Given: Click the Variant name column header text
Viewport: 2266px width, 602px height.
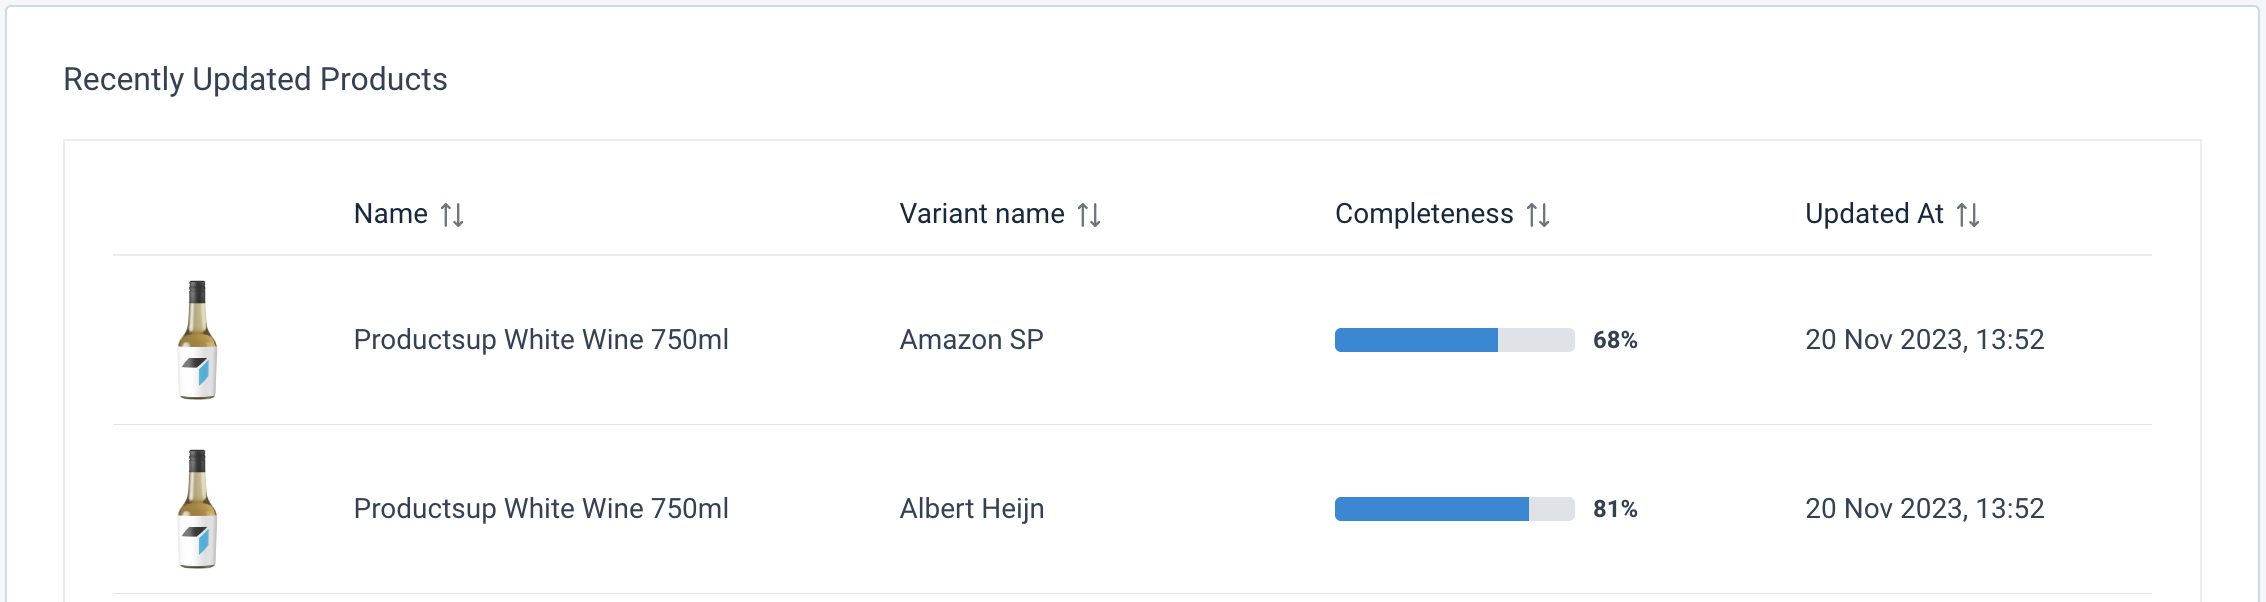Looking at the screenshot, I should click(981, 214).
